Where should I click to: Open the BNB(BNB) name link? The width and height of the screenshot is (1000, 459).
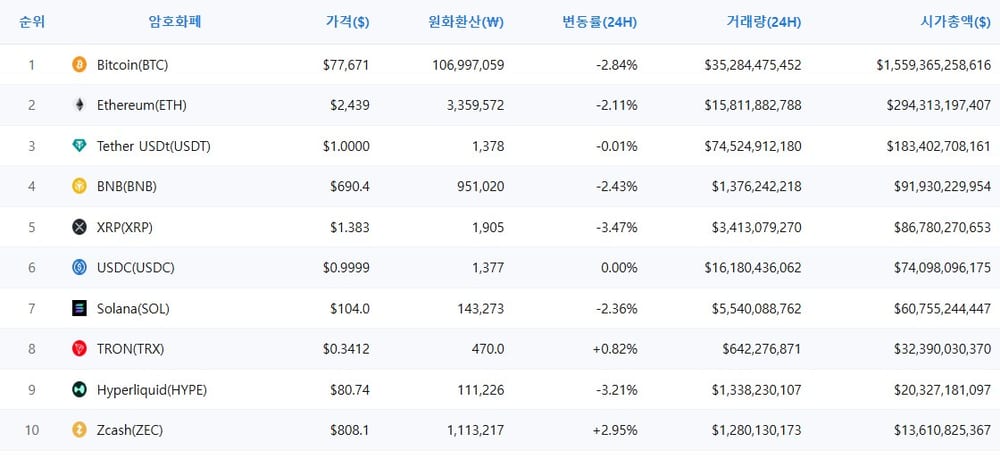(x=127, y=186)
